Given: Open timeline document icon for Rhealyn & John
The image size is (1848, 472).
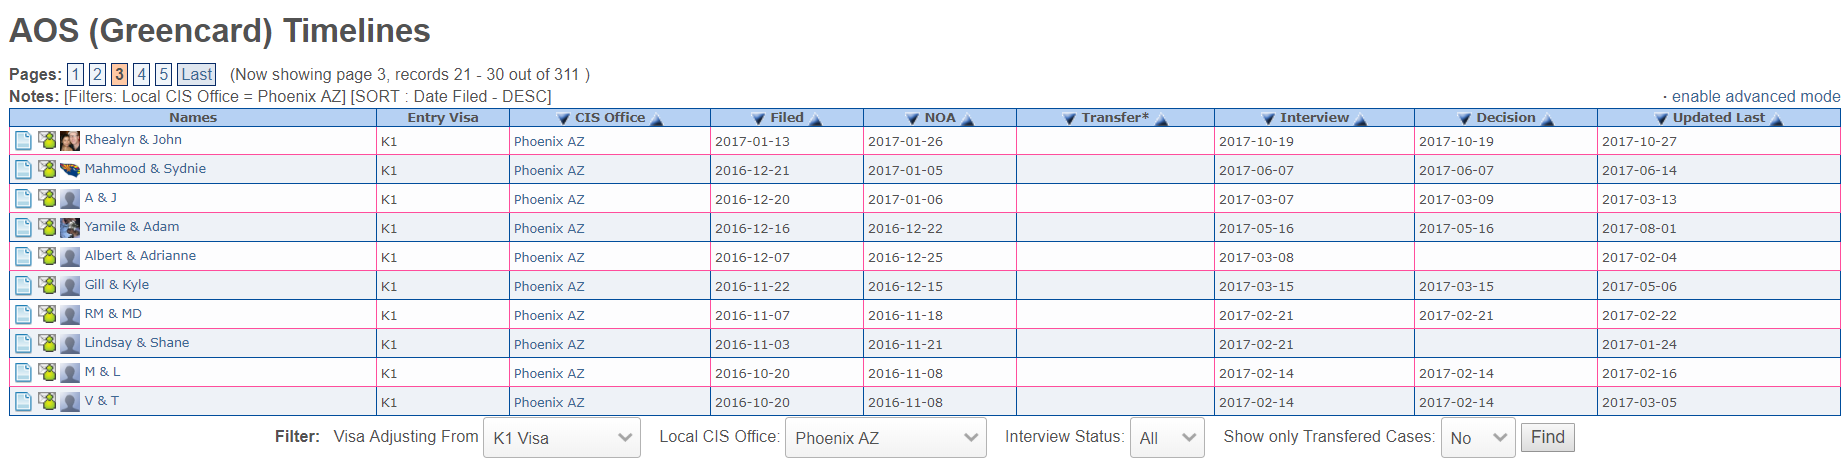Looking at the screenshot, I should [x=23, y=141].
